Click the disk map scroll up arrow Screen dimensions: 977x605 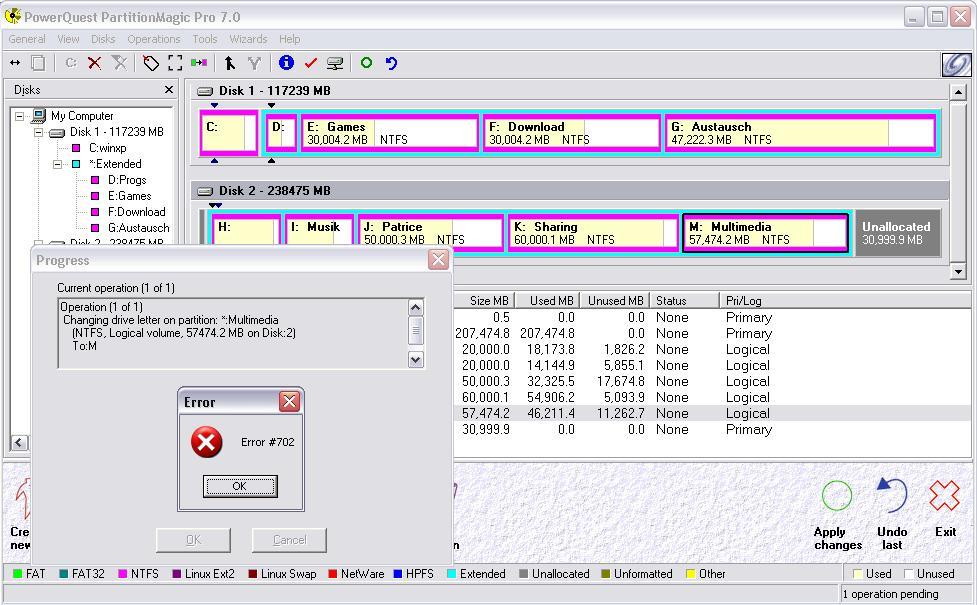(958, 93)
